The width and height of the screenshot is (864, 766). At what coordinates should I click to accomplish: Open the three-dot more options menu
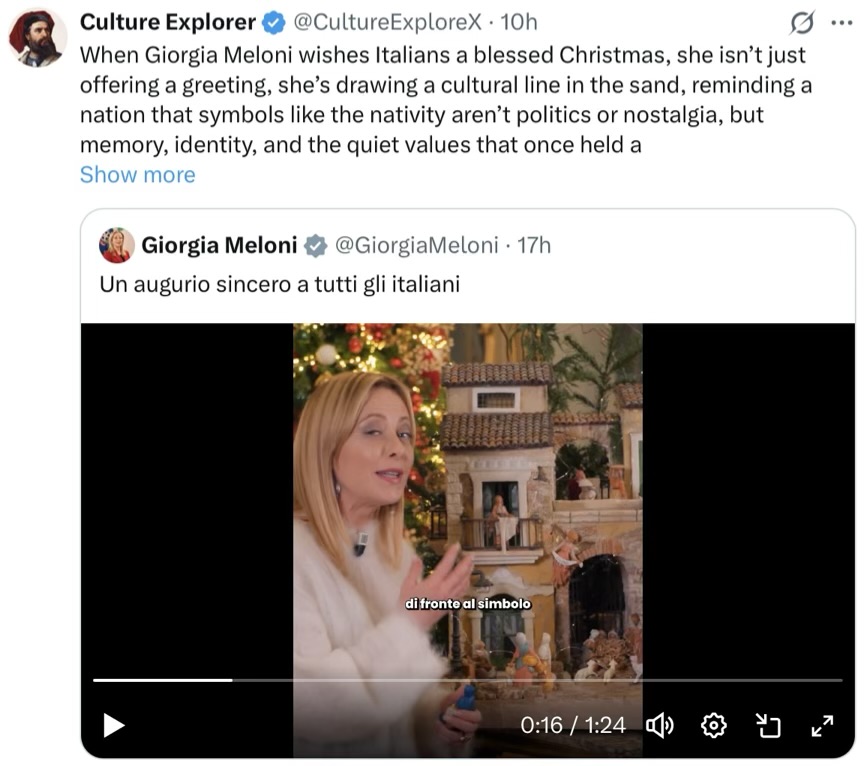[842, 22]
